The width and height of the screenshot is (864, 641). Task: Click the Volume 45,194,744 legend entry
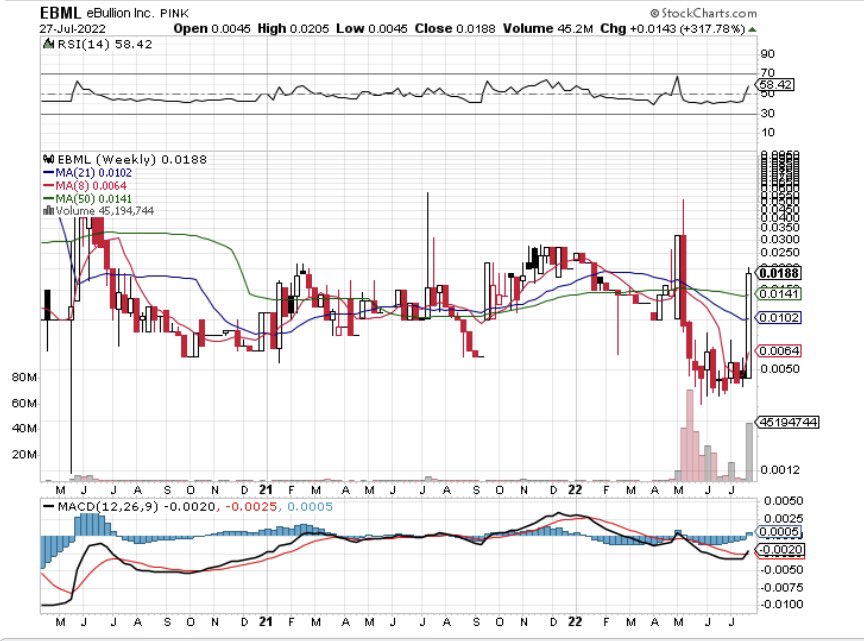(x=105, y=211)
